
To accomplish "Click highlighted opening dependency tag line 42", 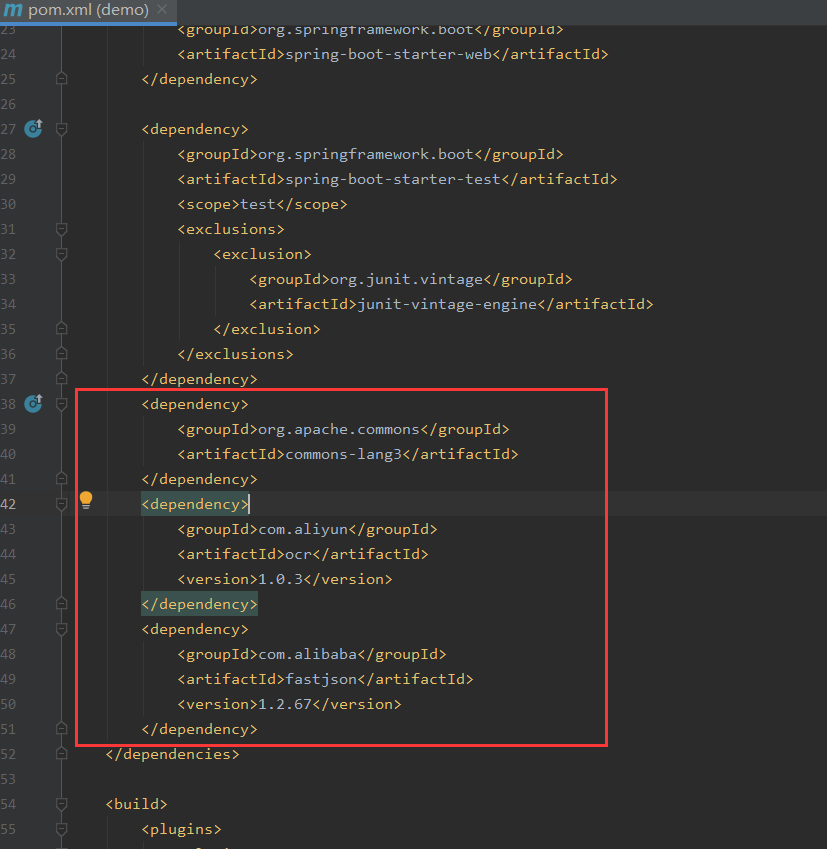I will [195, 504].
